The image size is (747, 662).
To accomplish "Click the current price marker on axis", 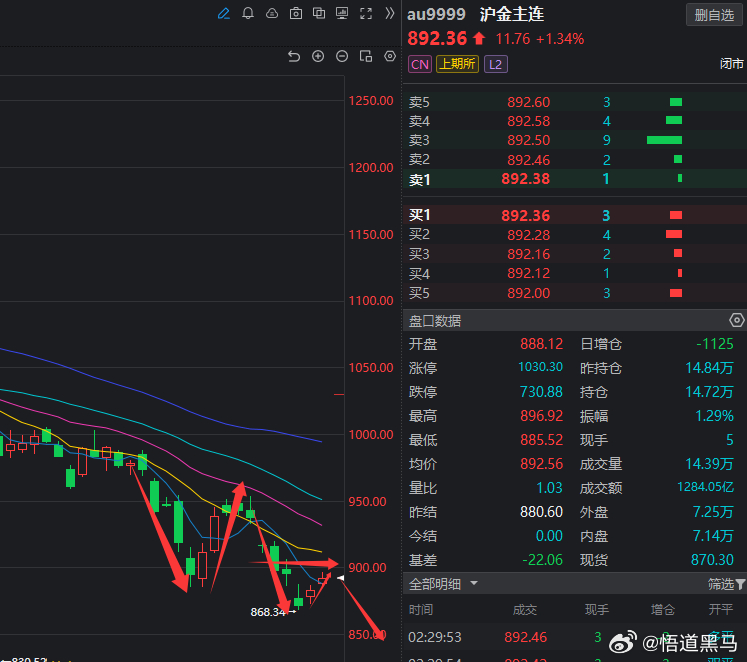I will click(340, 578).
